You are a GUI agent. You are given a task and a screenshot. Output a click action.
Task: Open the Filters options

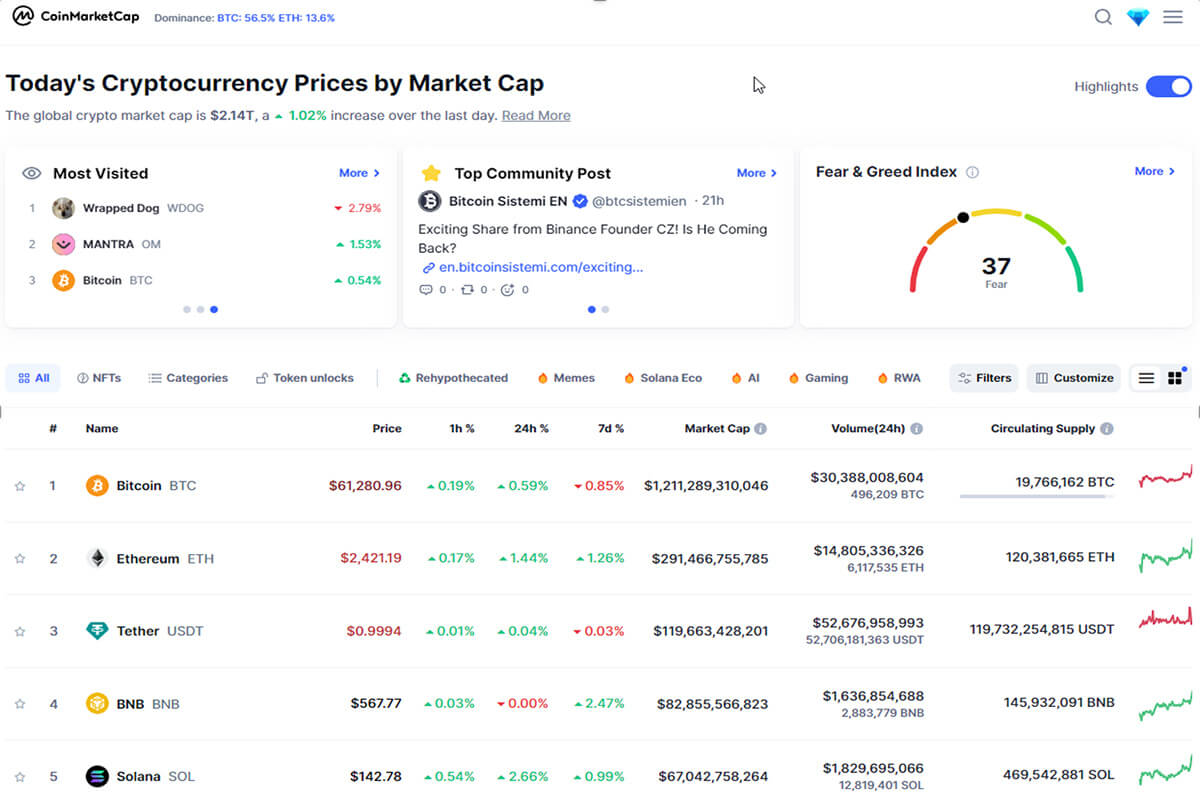984,378
